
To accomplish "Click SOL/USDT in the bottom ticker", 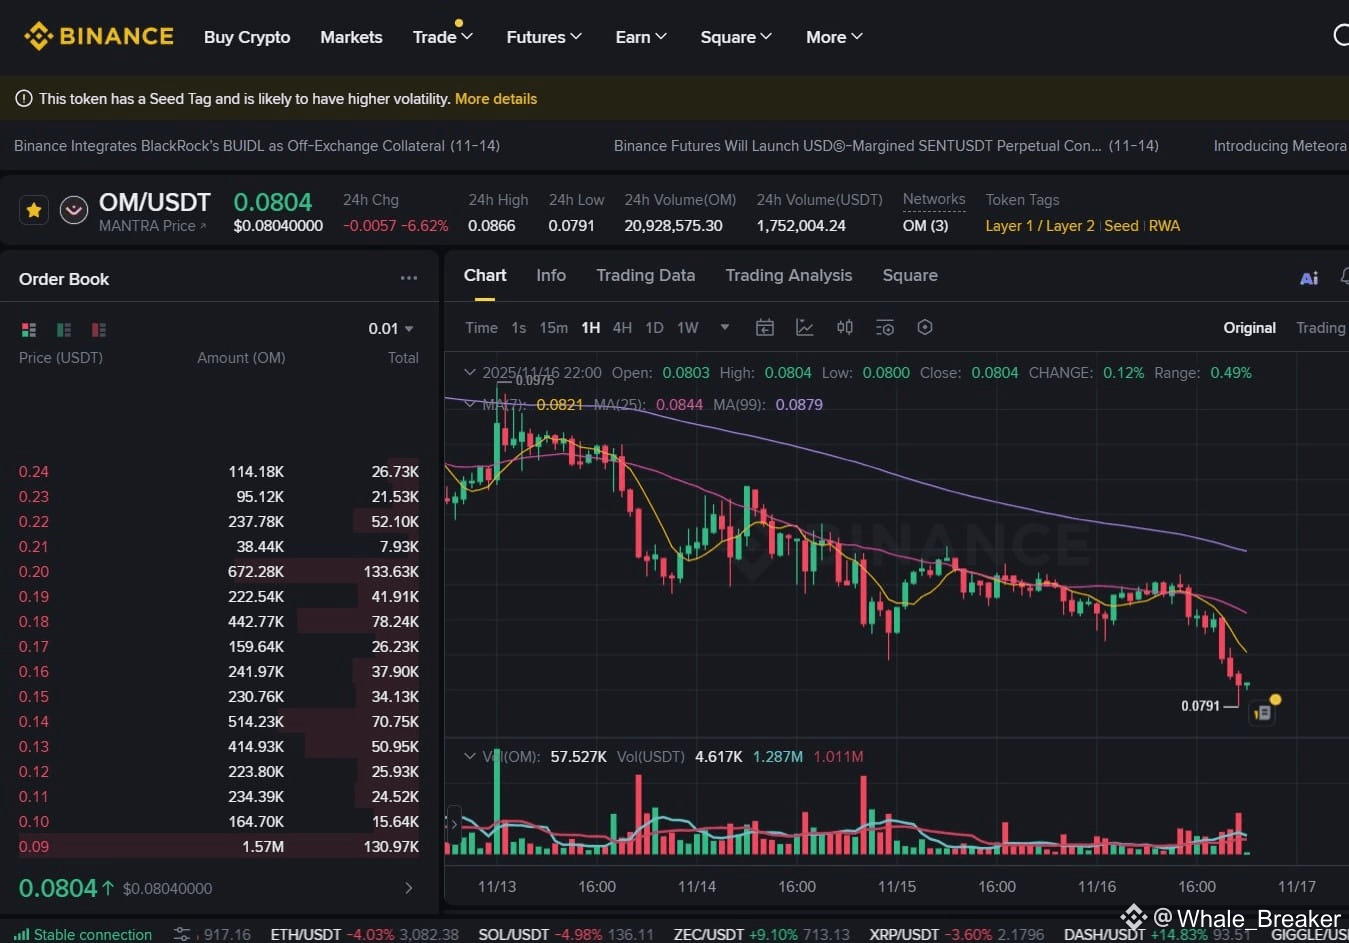I will pos(514,934).
